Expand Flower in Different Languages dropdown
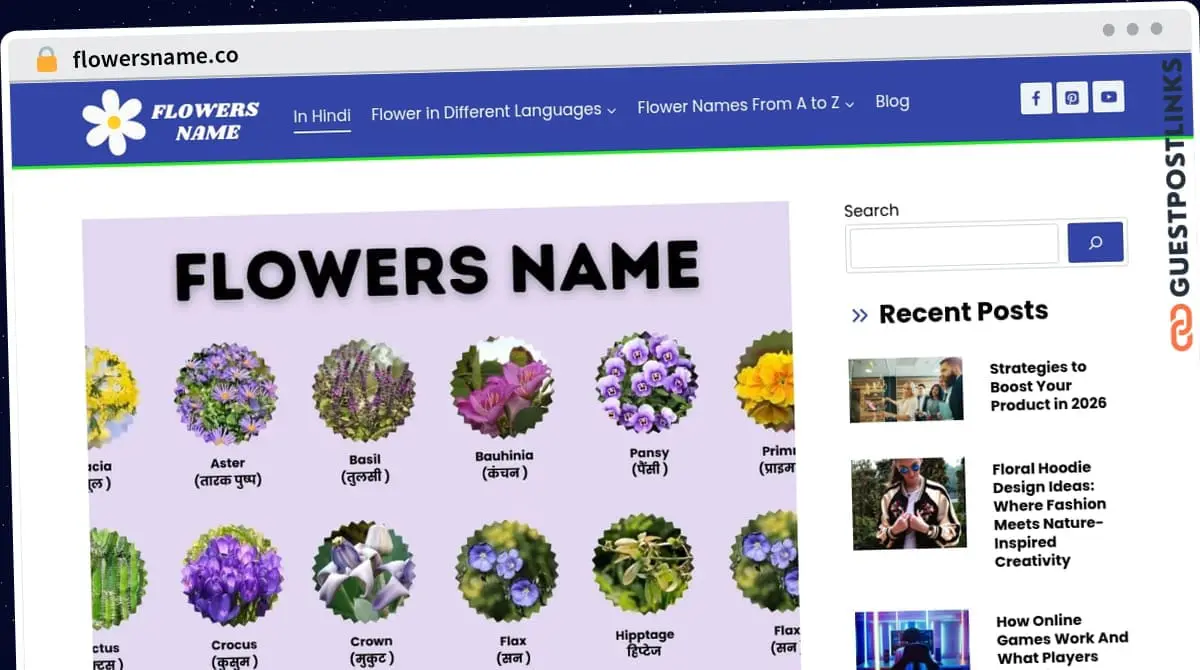1200x670 pixels. pos(493,111)
